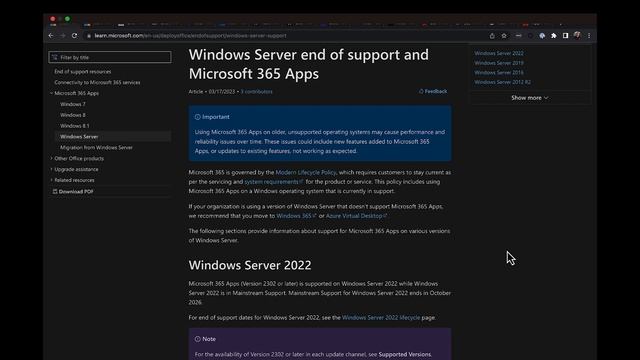640x360 pixels.
Task: Focus the Filter by title field
Action: click(x=110, y=57)
